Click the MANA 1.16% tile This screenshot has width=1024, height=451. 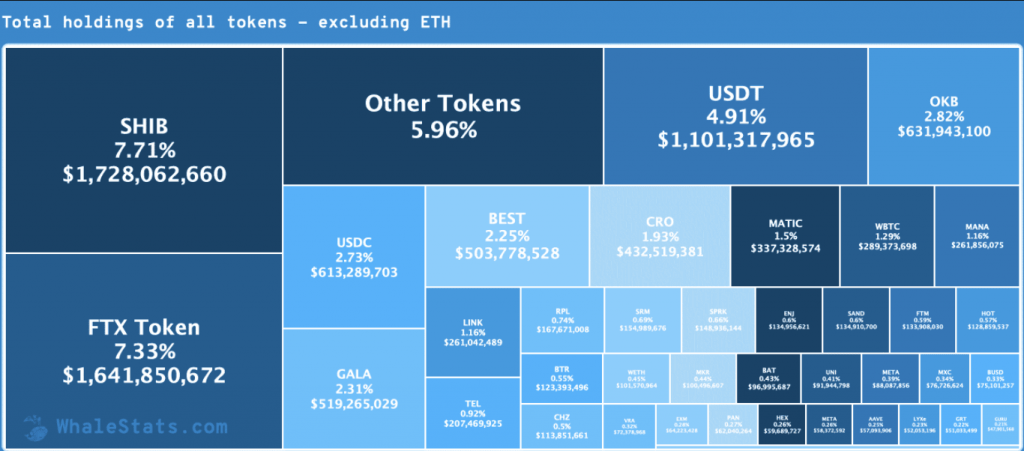tap(976, 236)
